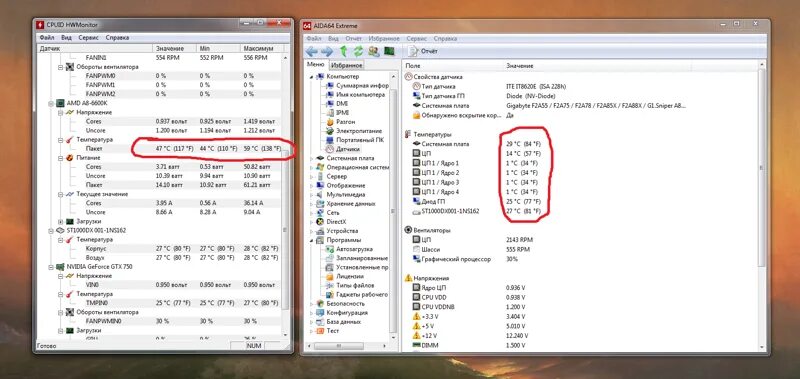The width and height of the screenshot is (800, 379).
Task: Click the people icon in AIDA64 toolbar
Action: 374,51
